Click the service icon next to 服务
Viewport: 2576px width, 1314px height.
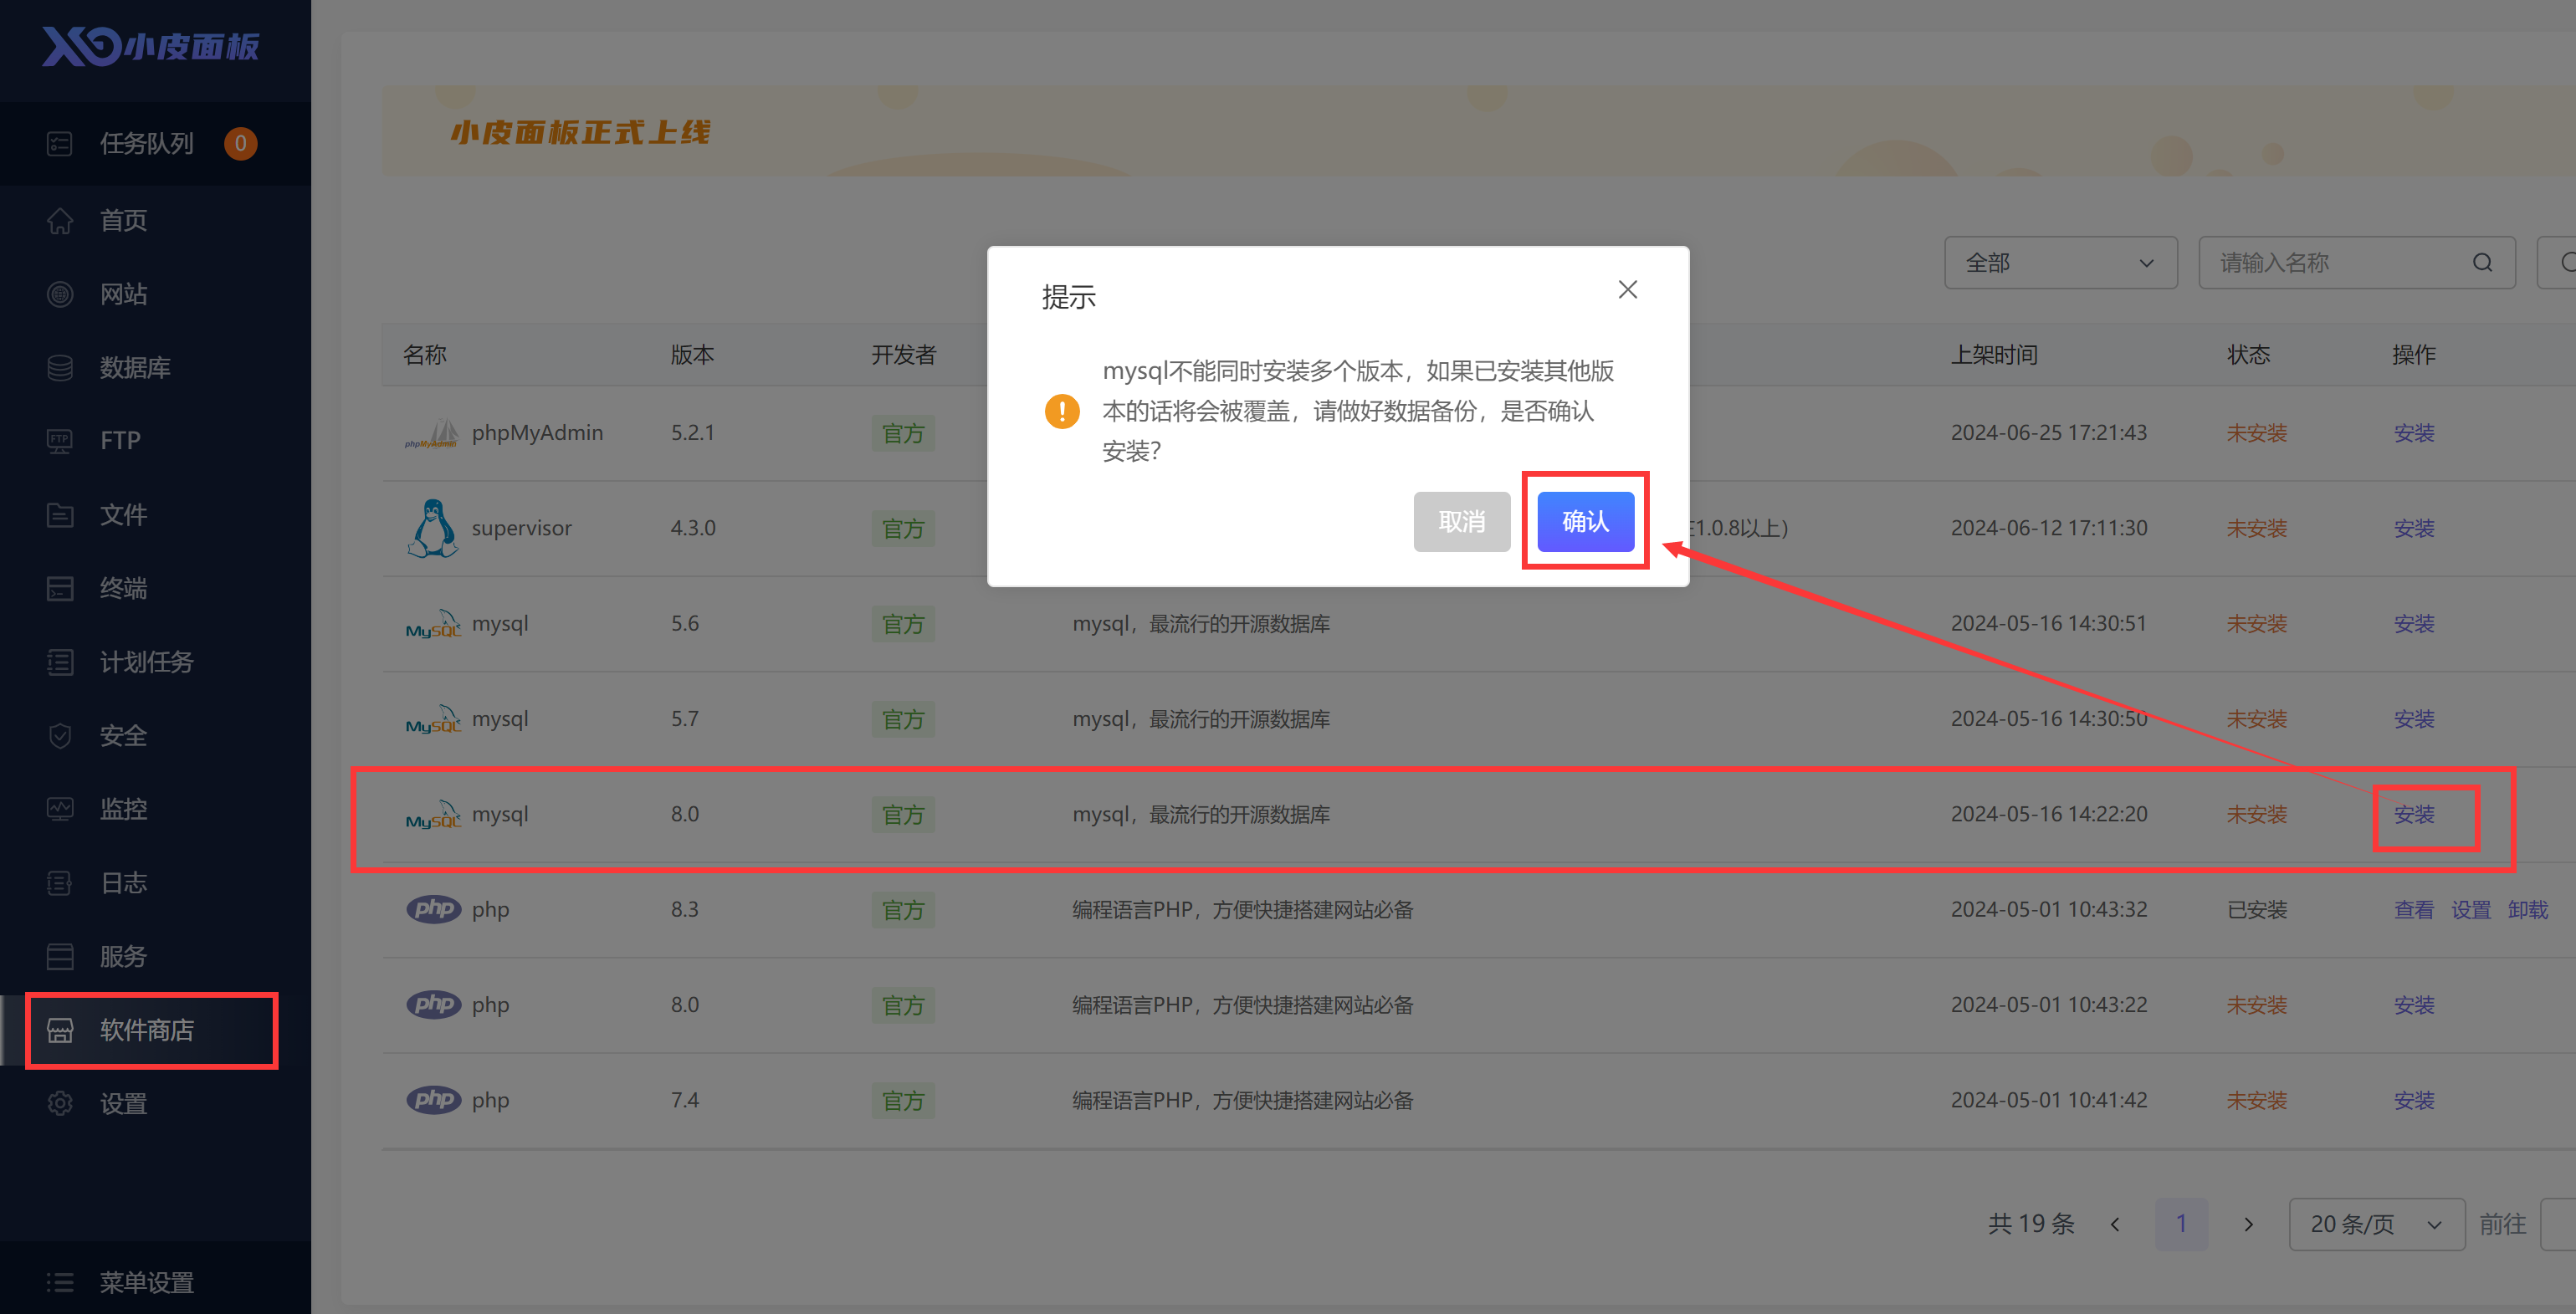pyautogui.click(x=60, y=957)
